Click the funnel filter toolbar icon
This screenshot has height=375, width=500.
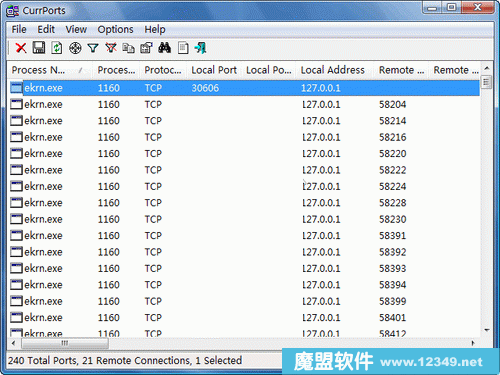pyautogui.click(x=93, y=48)
